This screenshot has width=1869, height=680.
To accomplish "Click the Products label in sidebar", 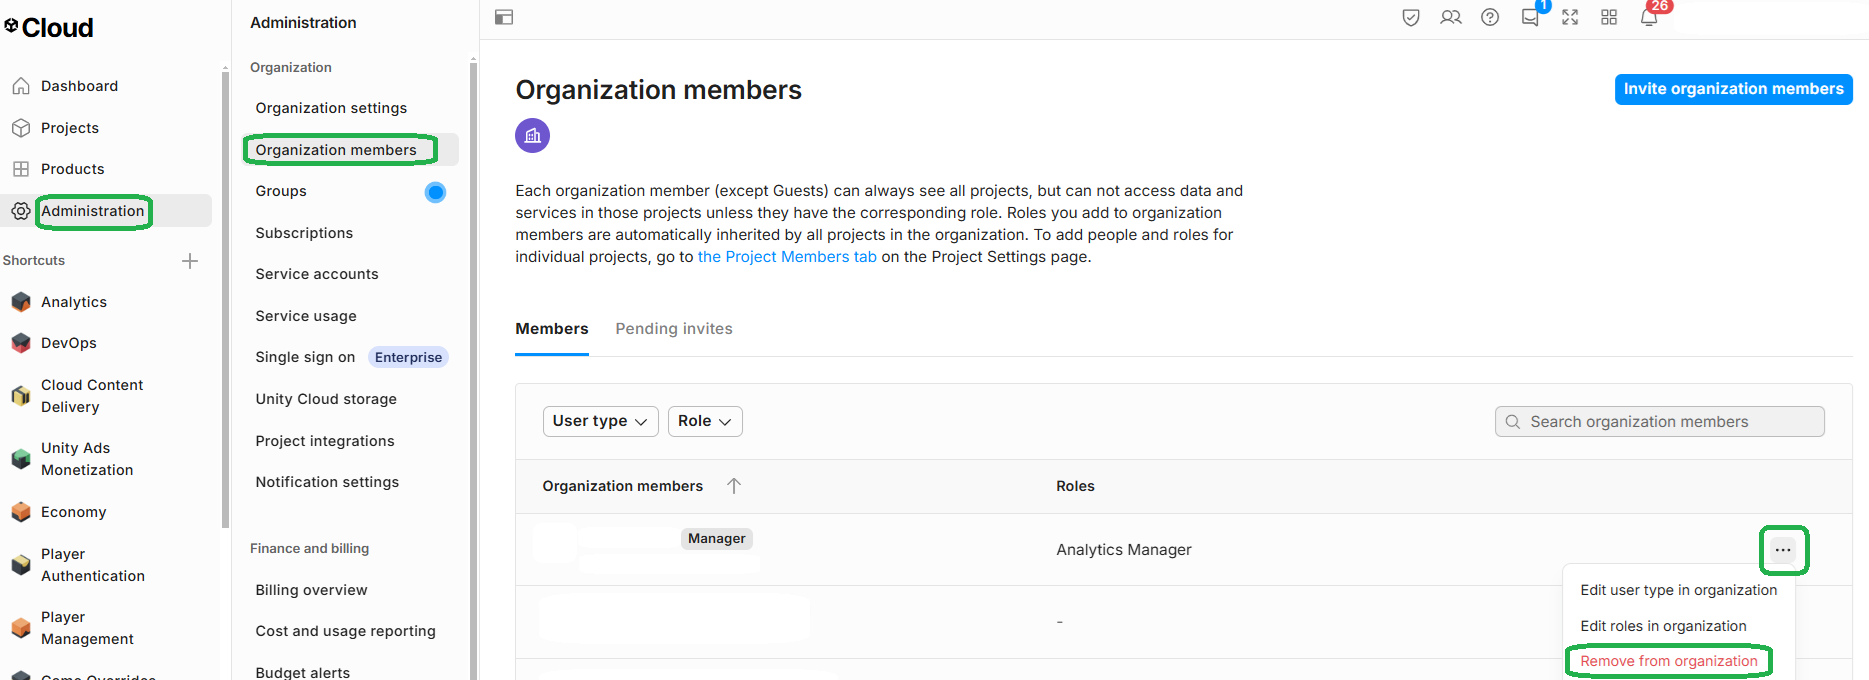I will pos(72,169).
